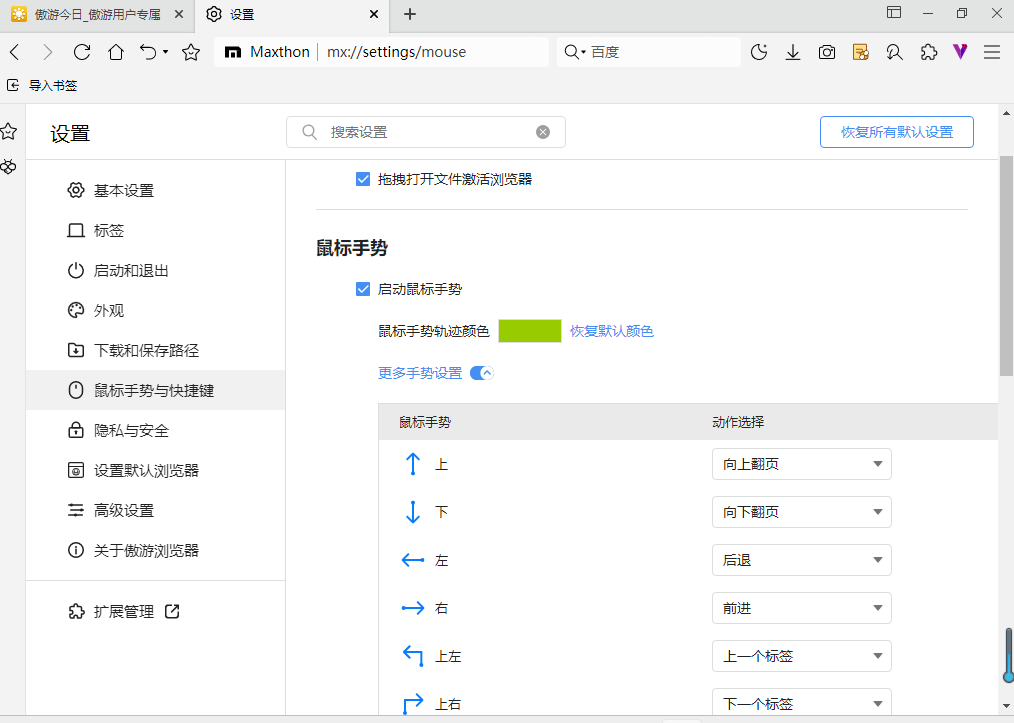Click the right arrow gesture icon 右
Screen dimensions: 1014x723
coord(413,608)
